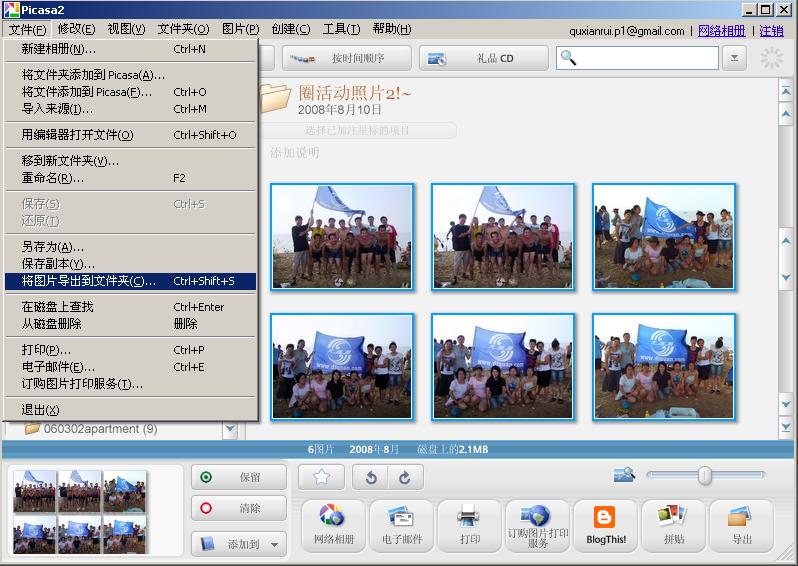The width and height of the screenshot is (798, 566).
Task: Choose 在磁盘上查找 menu entry
Action: (130, 307)
